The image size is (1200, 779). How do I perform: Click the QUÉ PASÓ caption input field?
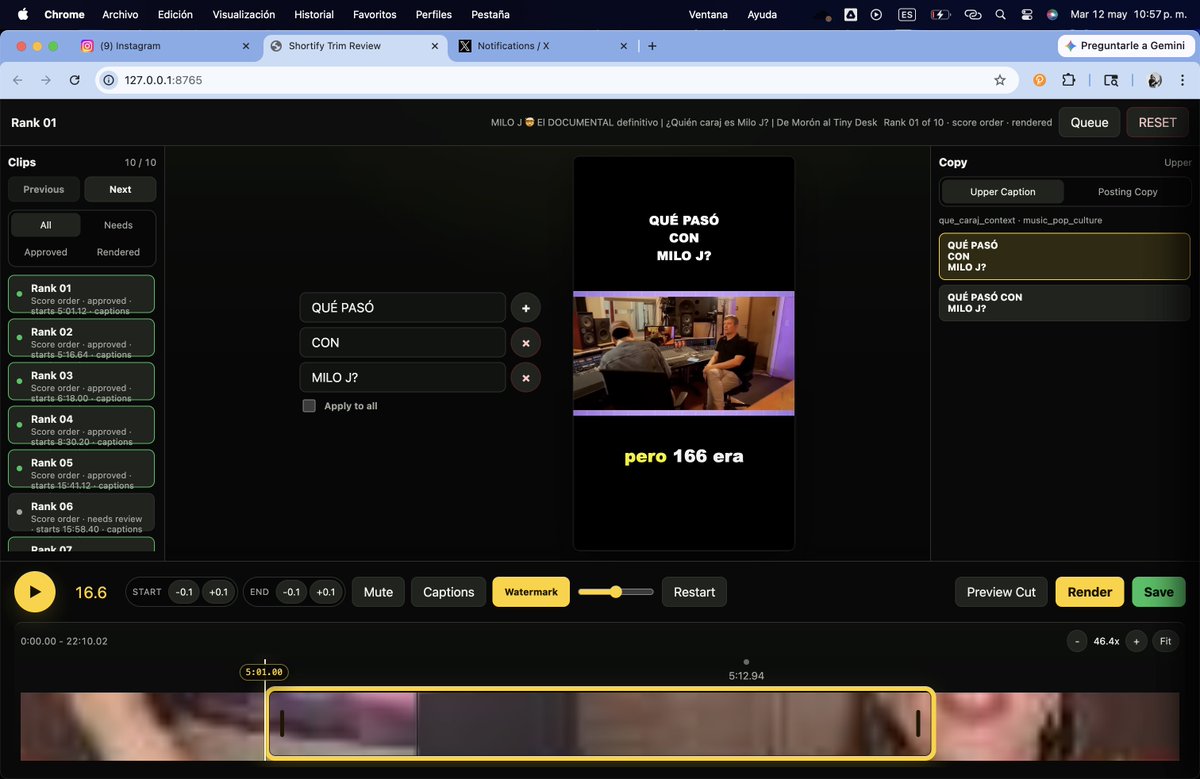coord(403,308)
